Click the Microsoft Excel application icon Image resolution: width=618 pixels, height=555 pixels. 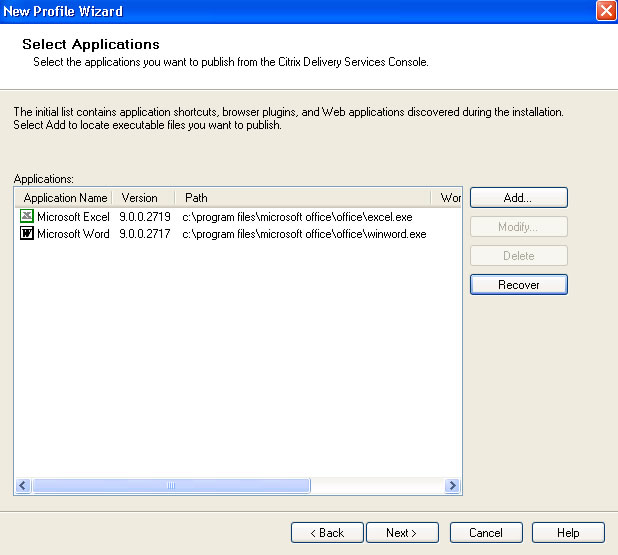[x=27, y=216]
